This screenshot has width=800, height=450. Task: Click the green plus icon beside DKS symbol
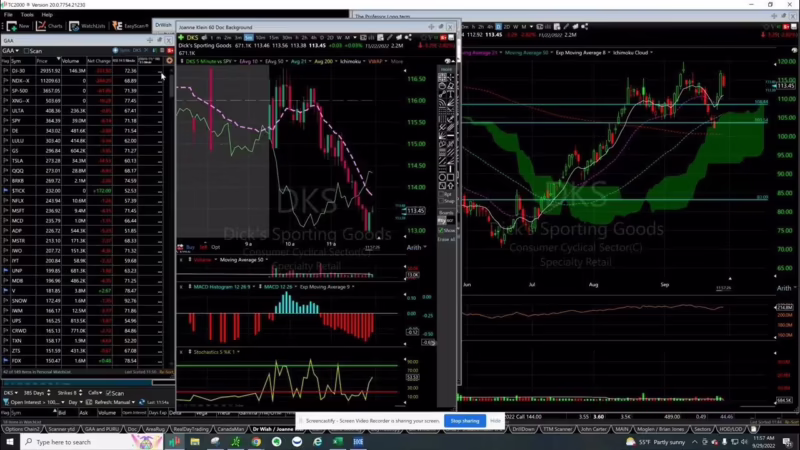tap(181, 38)
